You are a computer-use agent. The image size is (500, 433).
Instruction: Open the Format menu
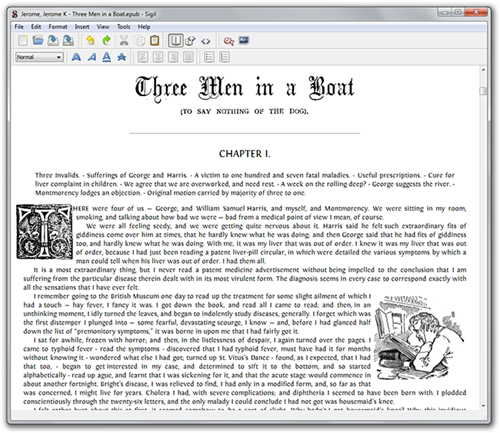(x=58, y=27)
